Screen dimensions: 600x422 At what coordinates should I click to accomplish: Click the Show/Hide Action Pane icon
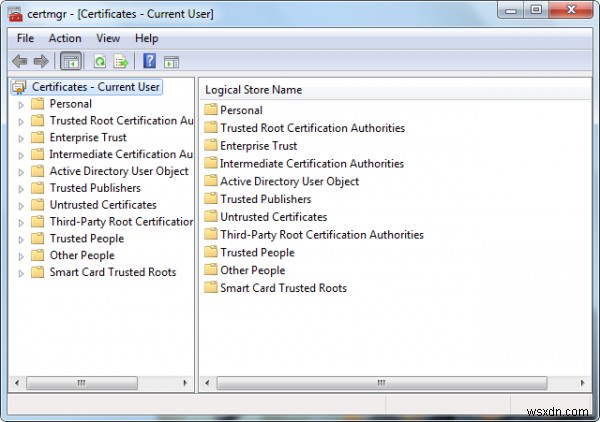171,61
